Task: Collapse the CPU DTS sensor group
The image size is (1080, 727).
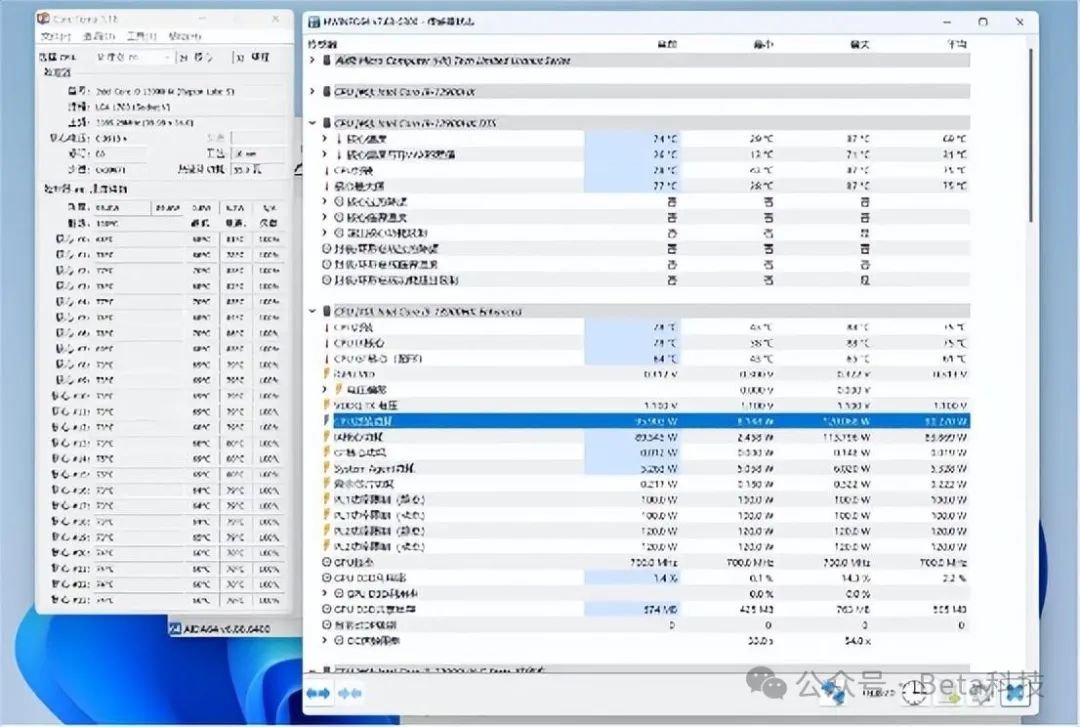Action: point(313,123)
